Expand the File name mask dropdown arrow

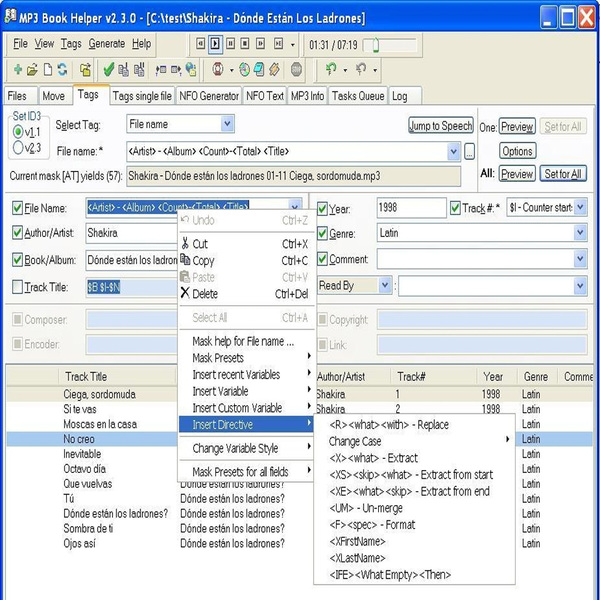(453, 152)
